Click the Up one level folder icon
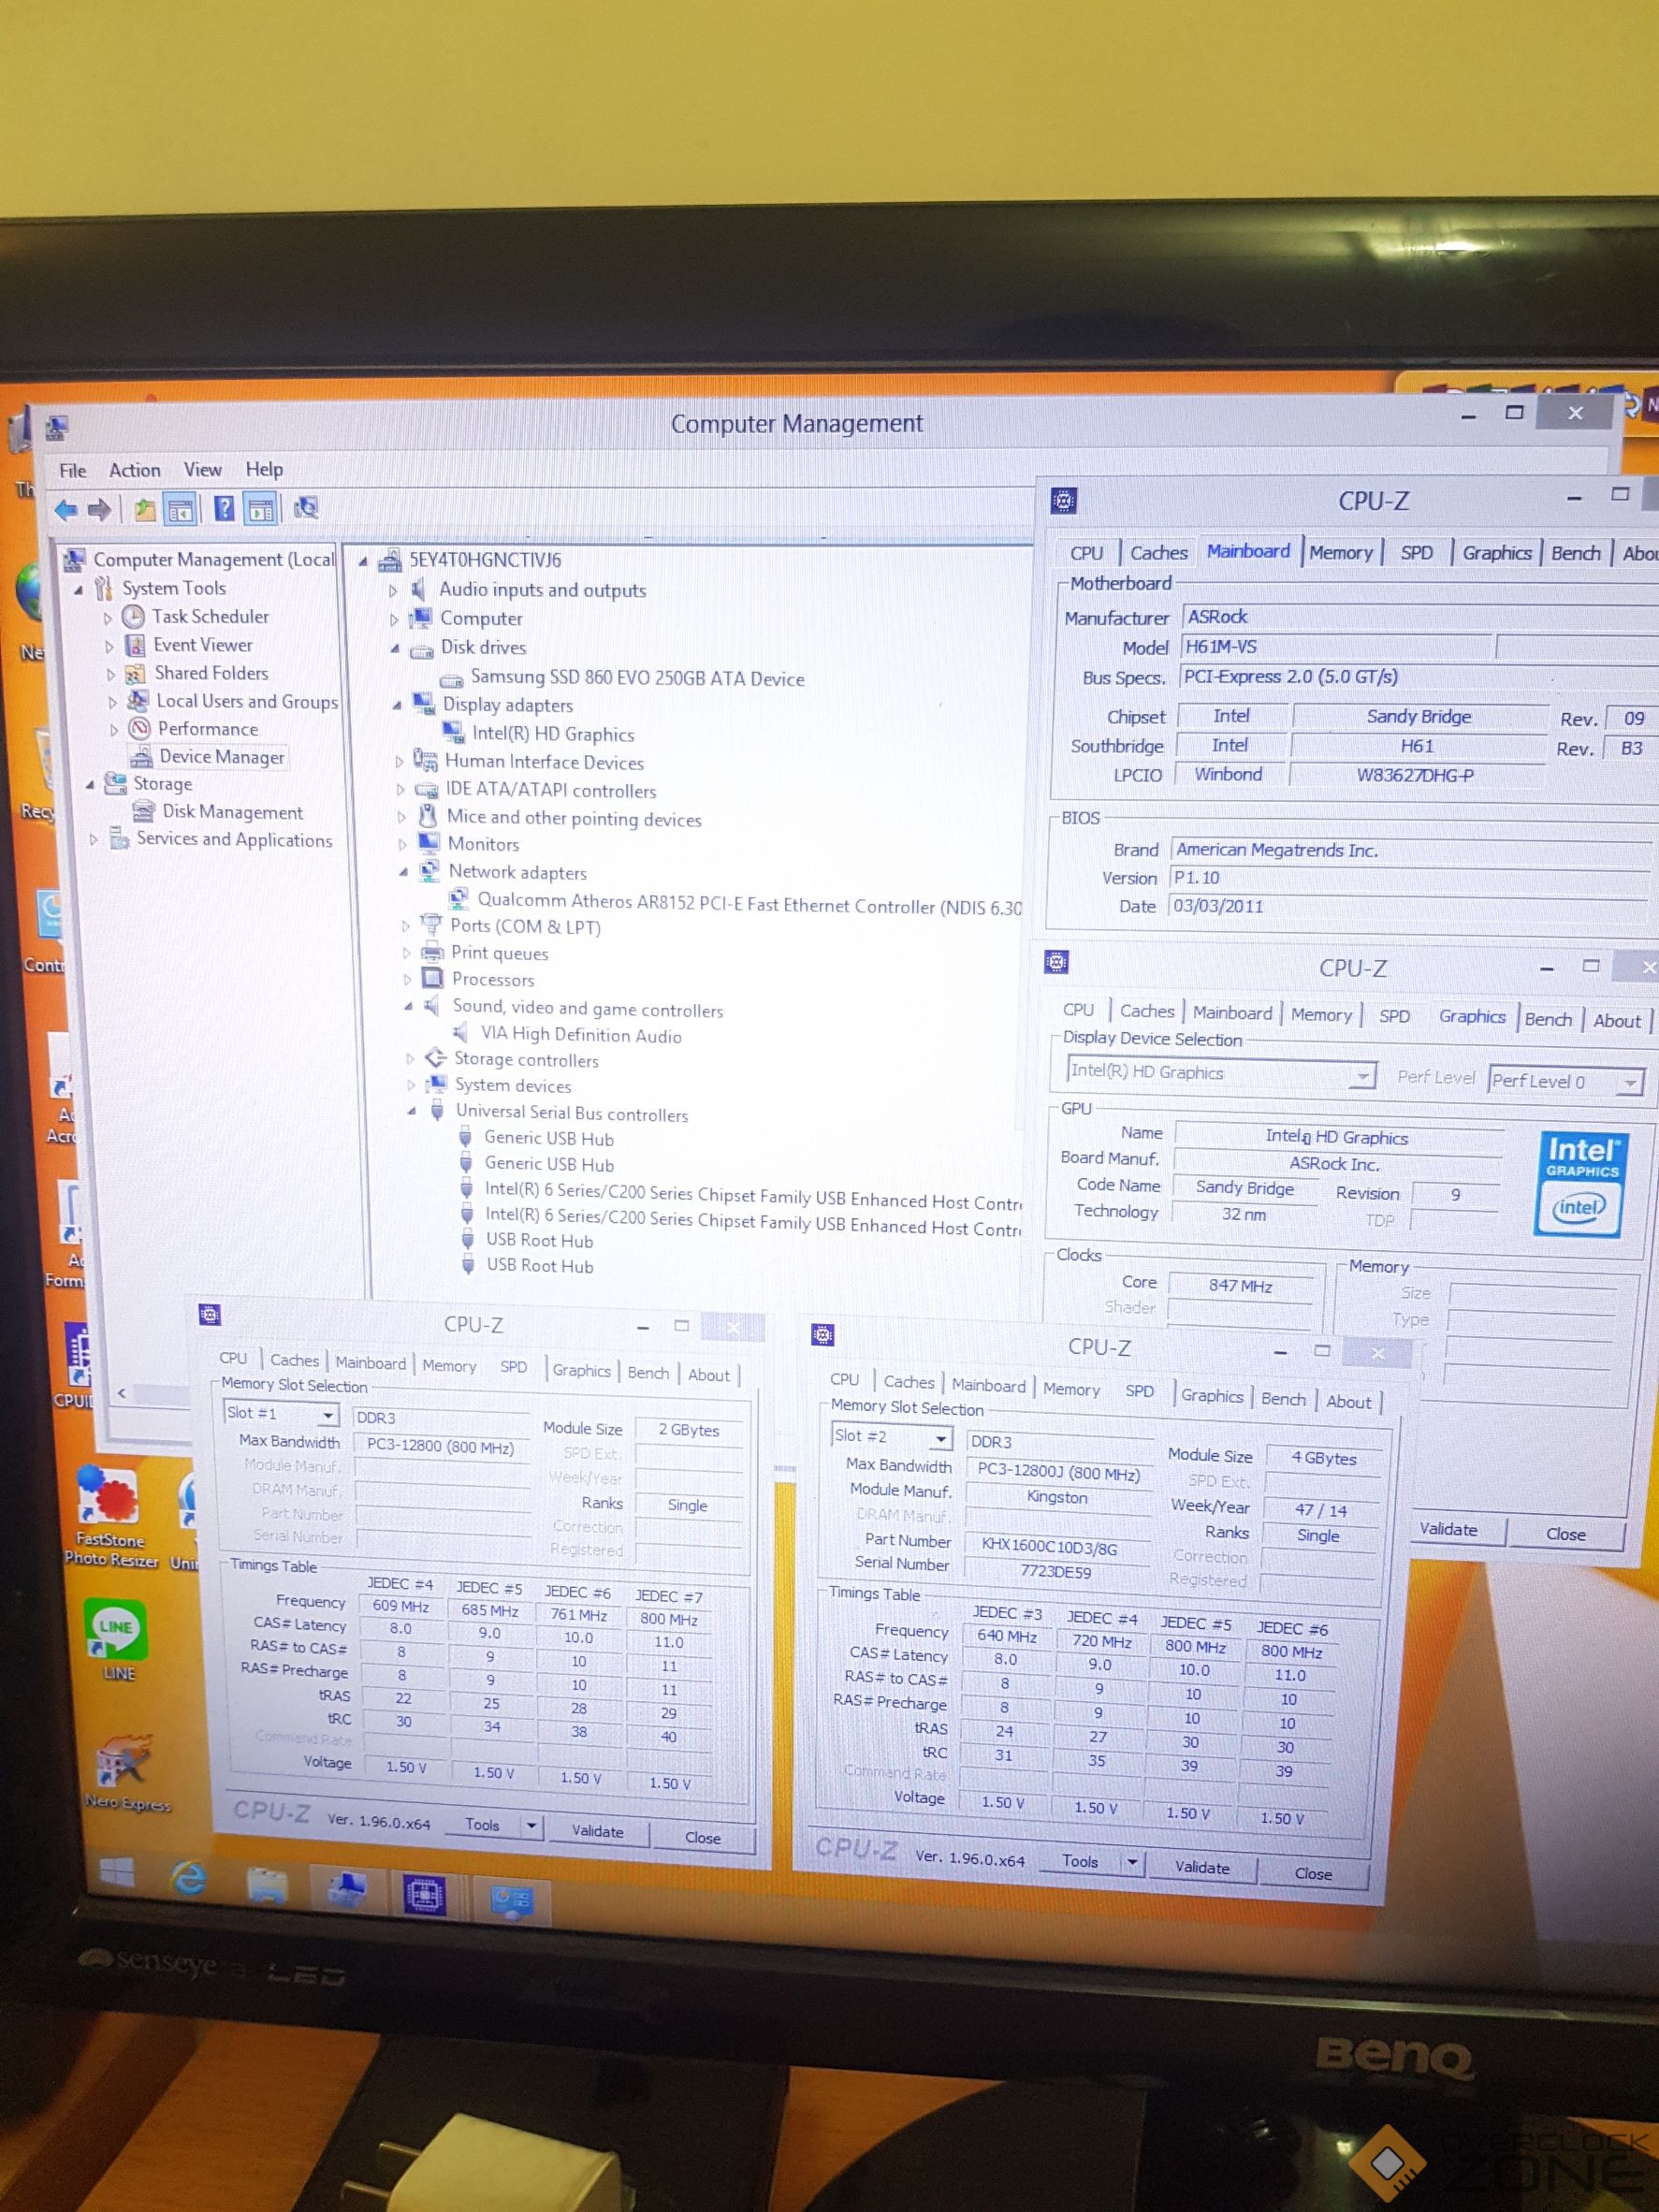The image size is (1659, 2212). (145, 510)
